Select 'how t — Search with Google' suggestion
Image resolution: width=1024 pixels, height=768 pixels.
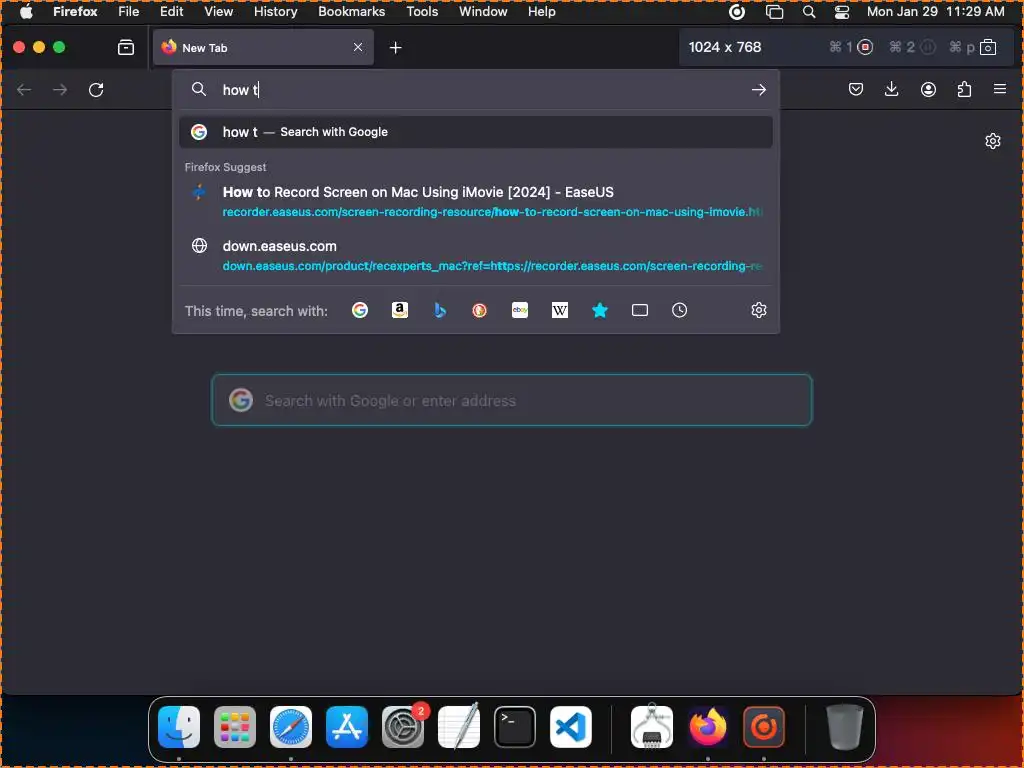click(x=476, y=132)
